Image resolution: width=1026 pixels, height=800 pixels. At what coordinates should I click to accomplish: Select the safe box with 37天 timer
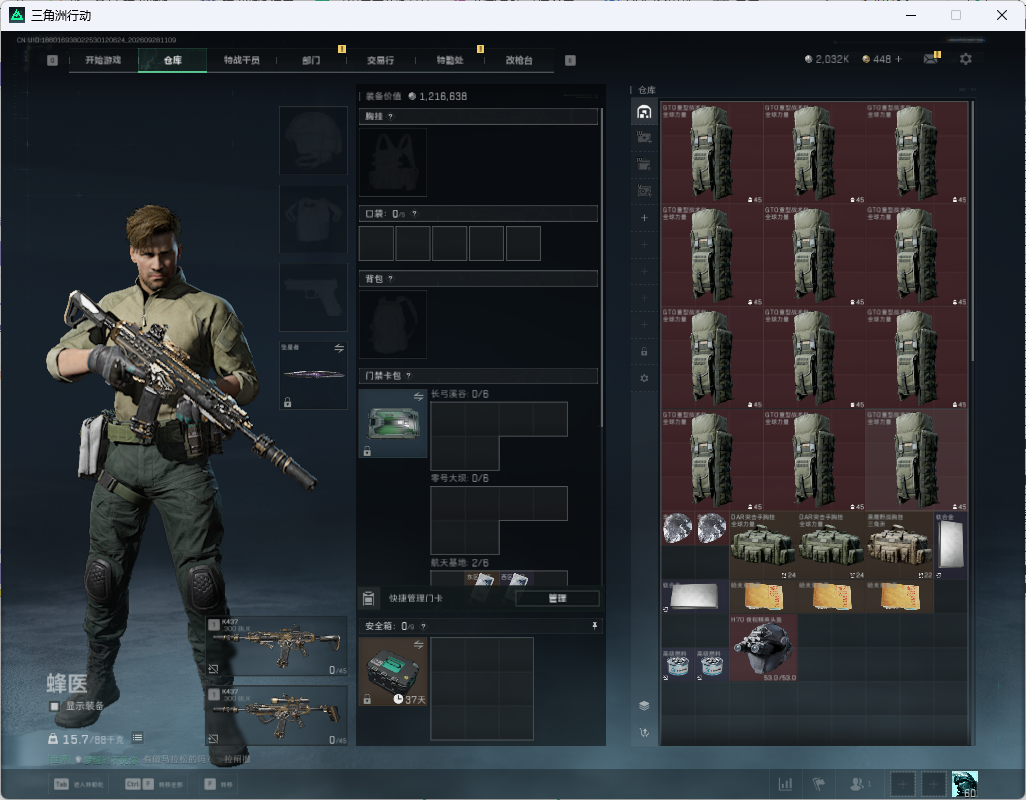click(393, 672)
